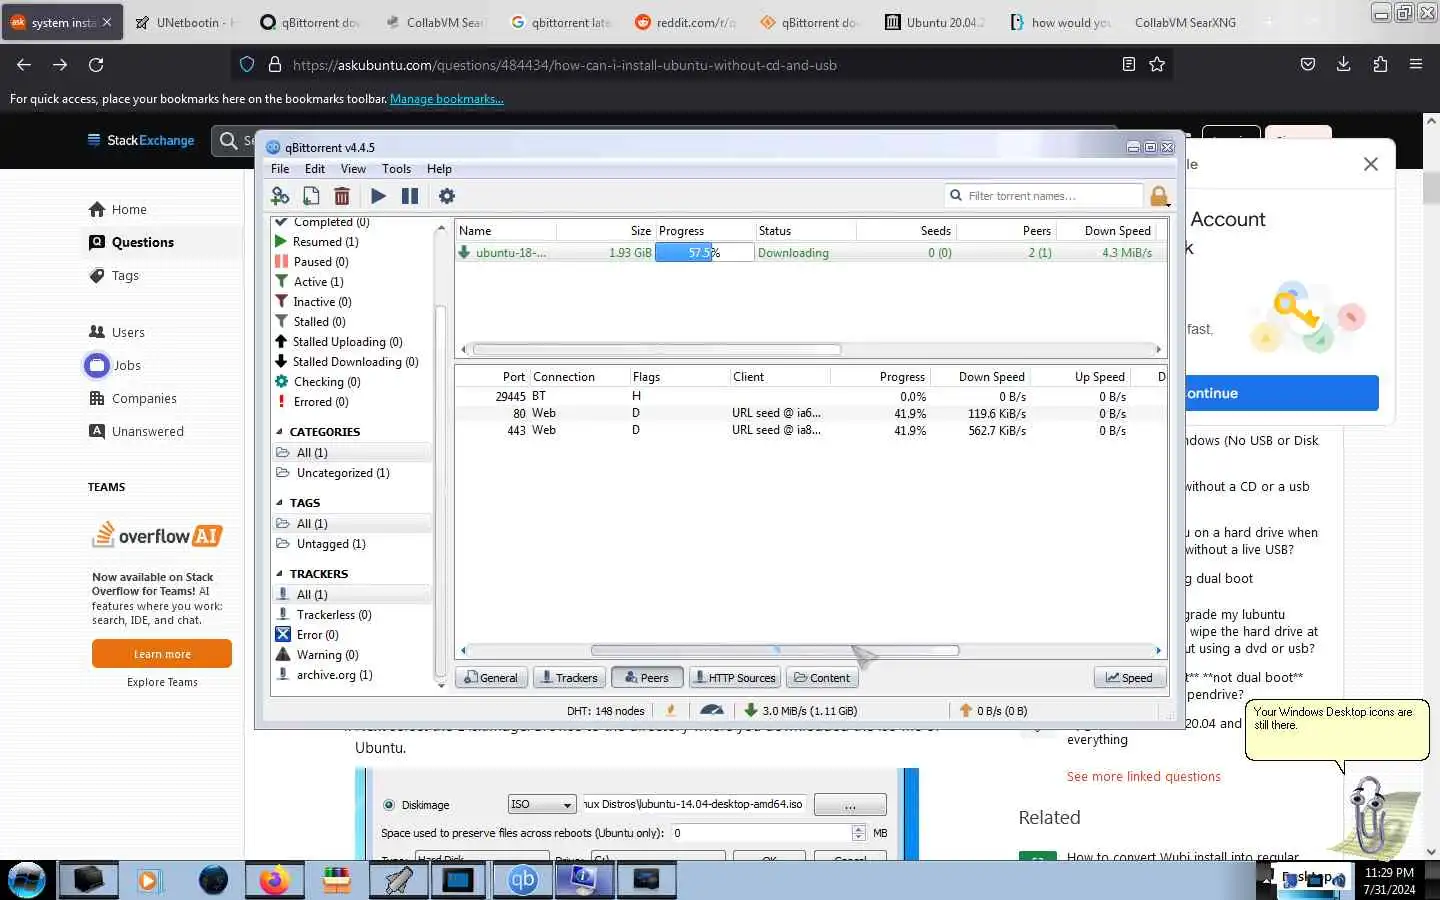Resume torrents with the play toolbar icon
1440x900 pixels.
[x=378, y=196]
